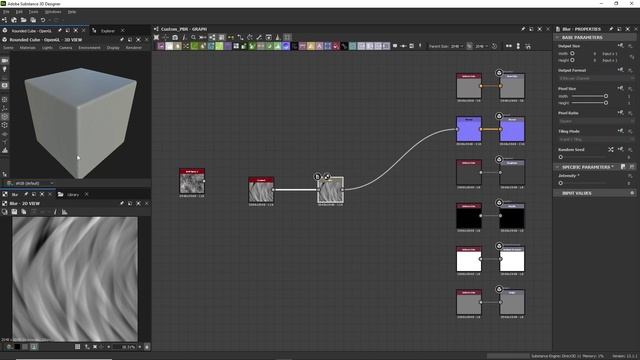Screen dimensions: 640x360
Task: Collapse the Base Parameters section
Action: click(x=557, y=38)
